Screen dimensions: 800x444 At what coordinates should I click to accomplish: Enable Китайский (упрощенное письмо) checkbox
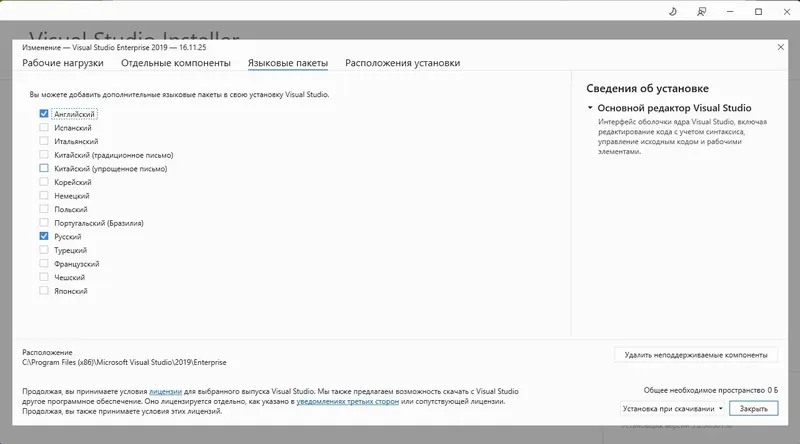[44, 168]
